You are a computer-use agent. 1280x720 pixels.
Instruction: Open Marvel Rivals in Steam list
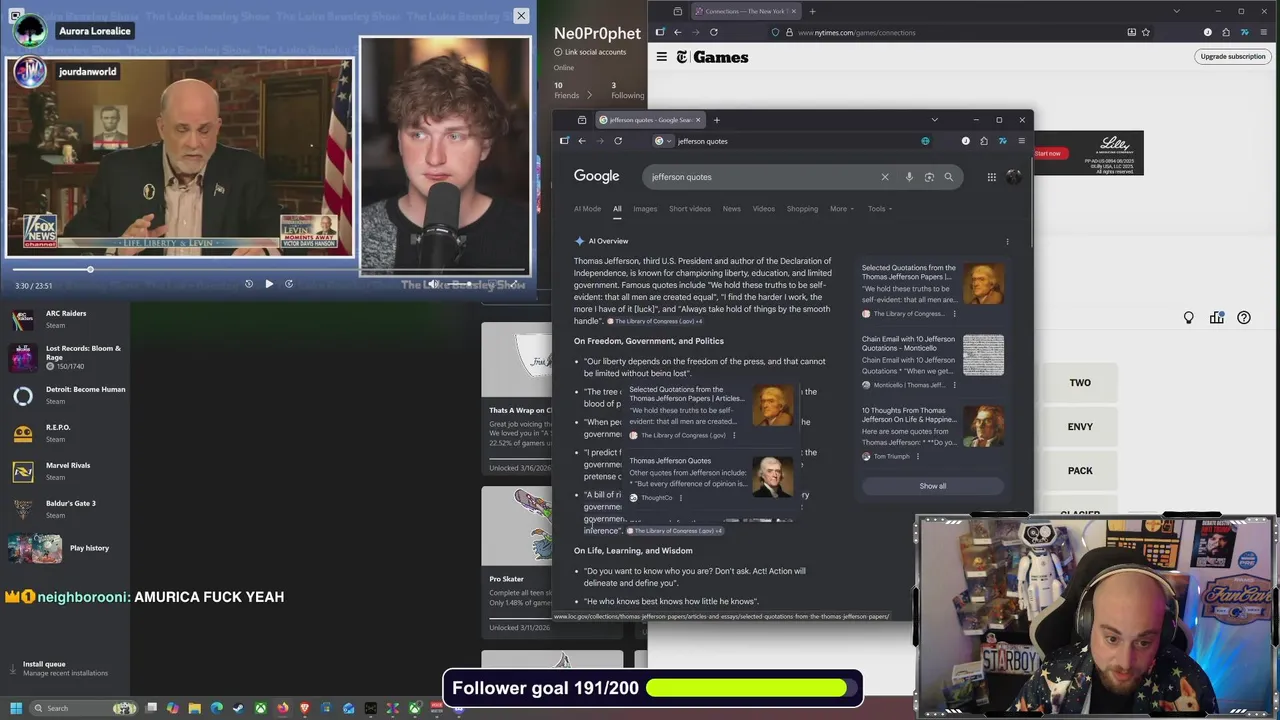click(68, 471)
